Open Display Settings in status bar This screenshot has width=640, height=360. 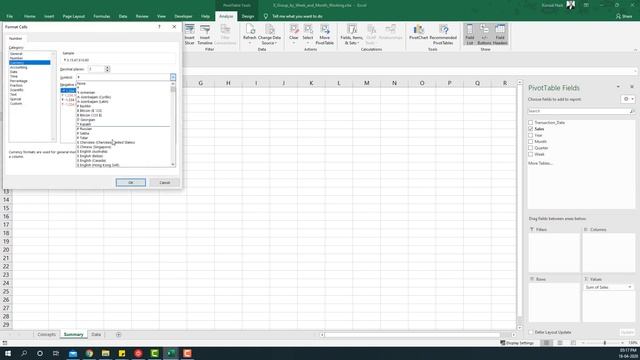click(517, 343)
